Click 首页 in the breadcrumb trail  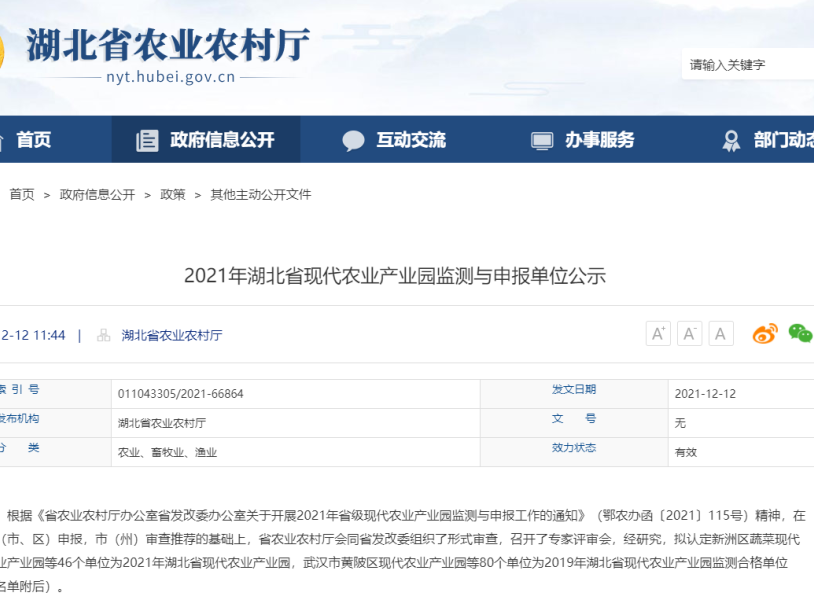point(22,195)
